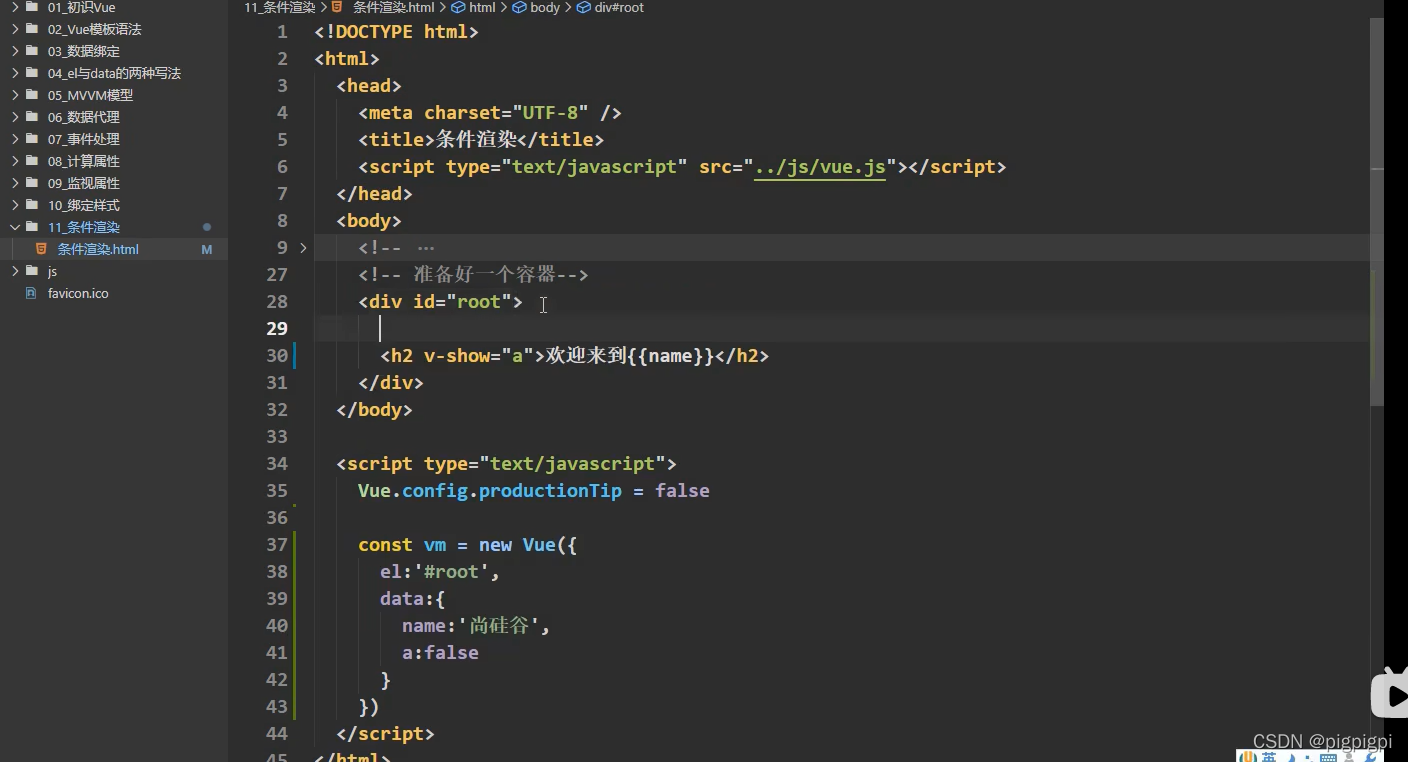Viewport: 1408px width, 762px height.
Task: Click "text/javascript" on line 34
Action: (572, 463)
